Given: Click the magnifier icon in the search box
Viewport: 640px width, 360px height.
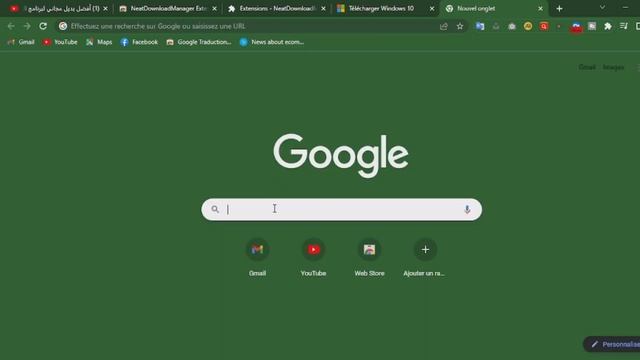Looking at the screenshot, I should [215, 209].
